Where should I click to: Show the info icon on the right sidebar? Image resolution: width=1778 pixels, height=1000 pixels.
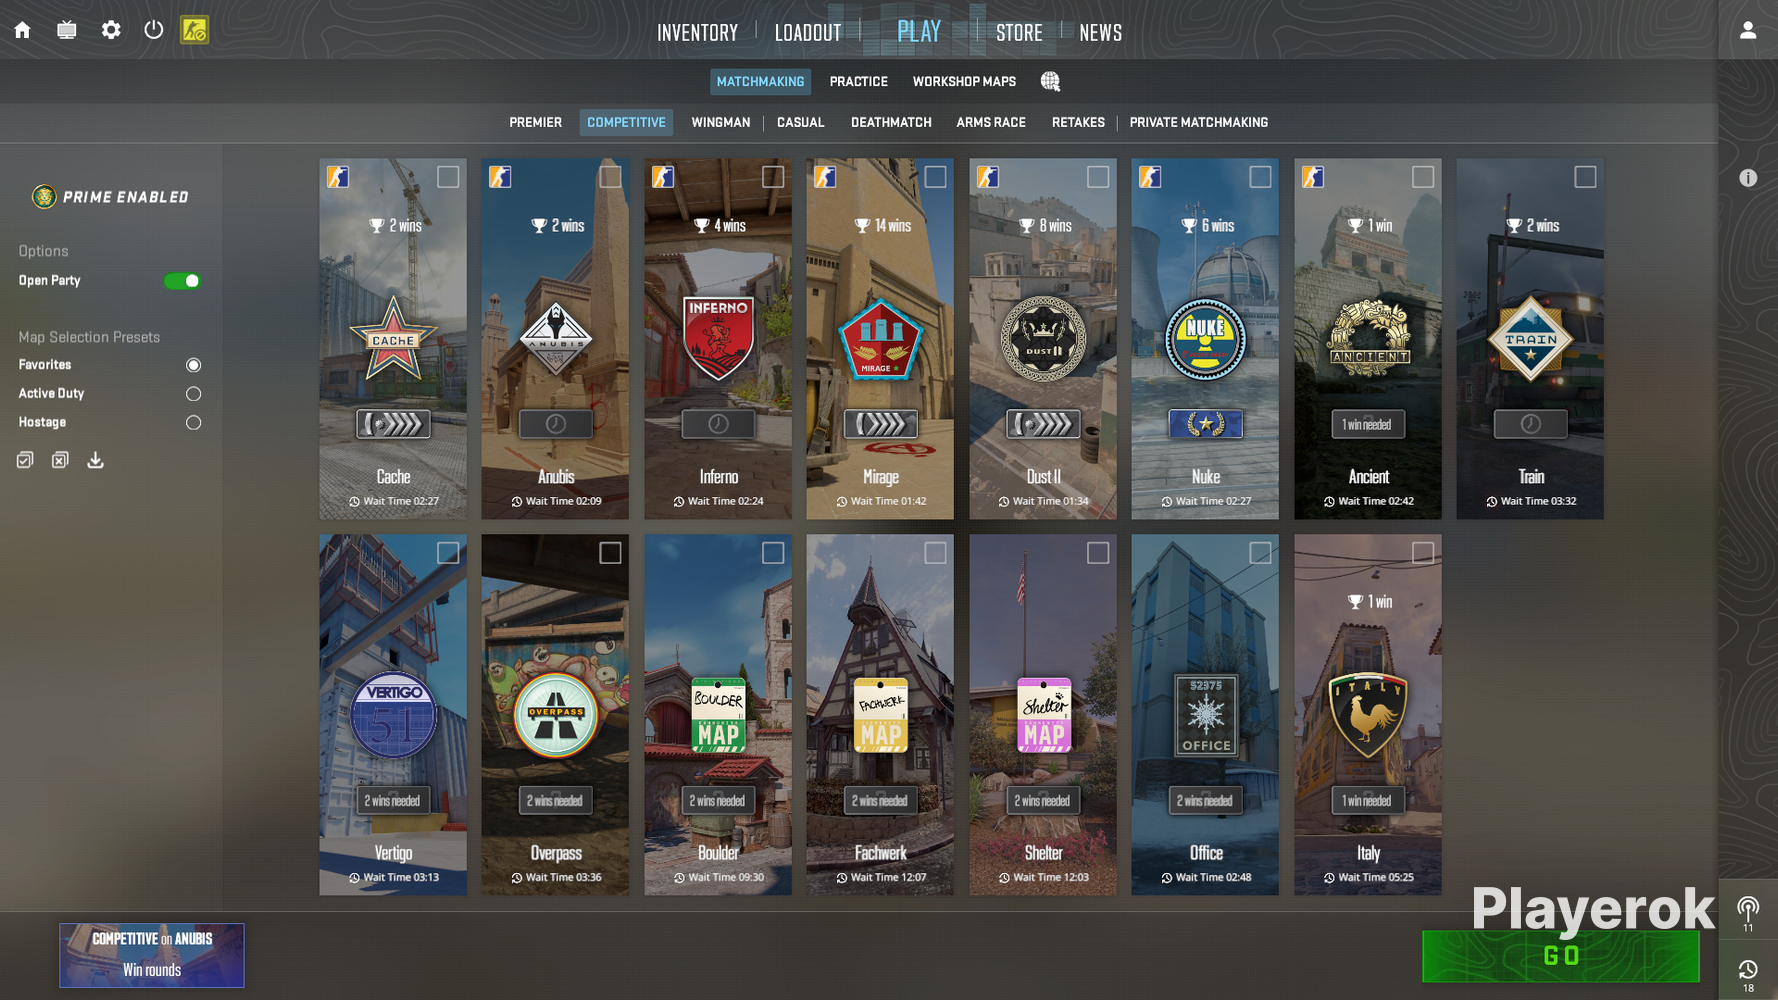(x=1748, y=178)
